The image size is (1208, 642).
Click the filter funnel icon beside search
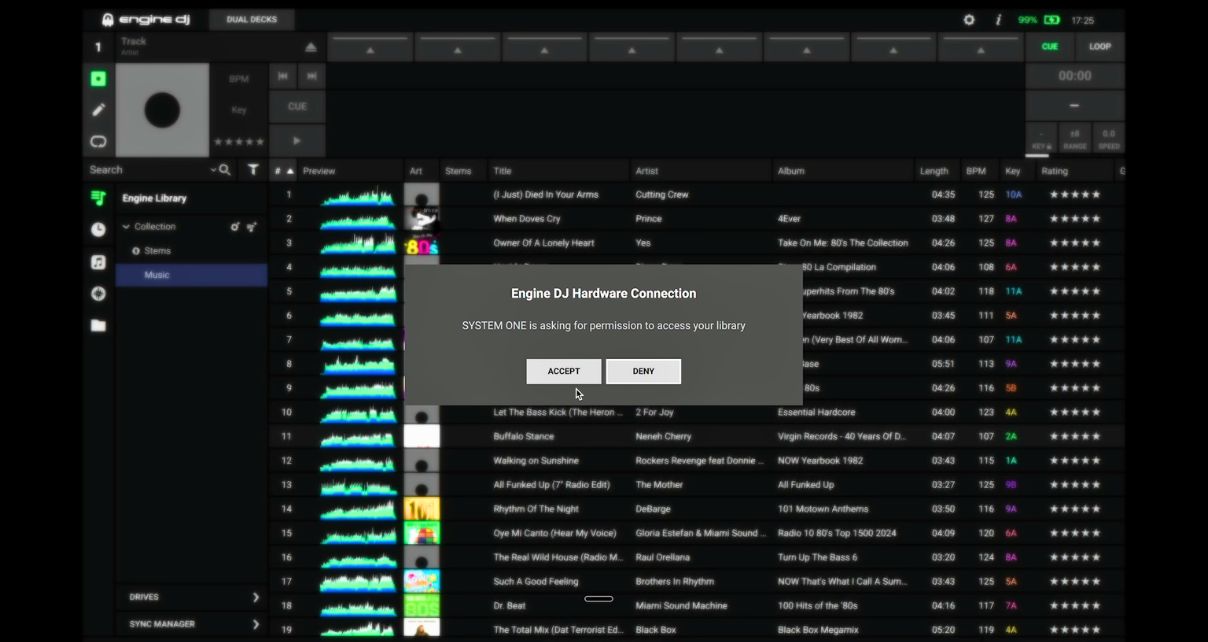253,170
